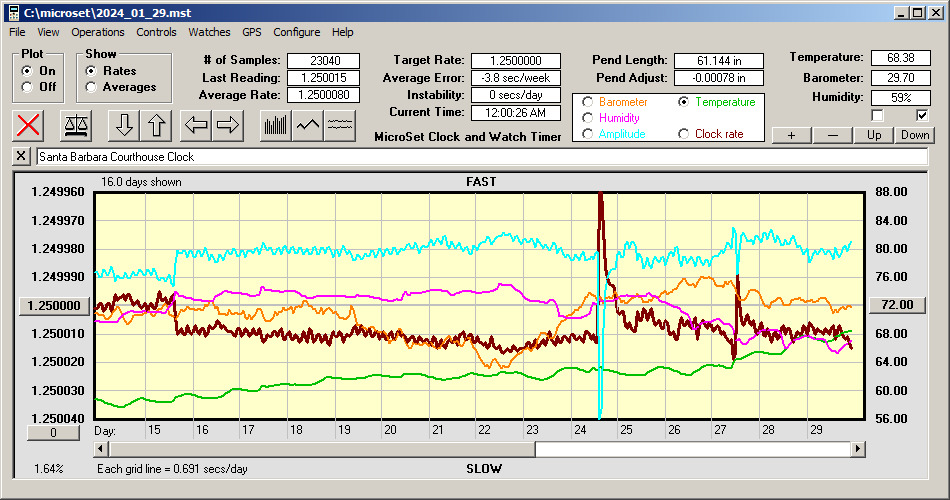Image resolution: width=950 pixels, height=500 pixels.
Task: Turn Plot On
Action: point(27,71)
